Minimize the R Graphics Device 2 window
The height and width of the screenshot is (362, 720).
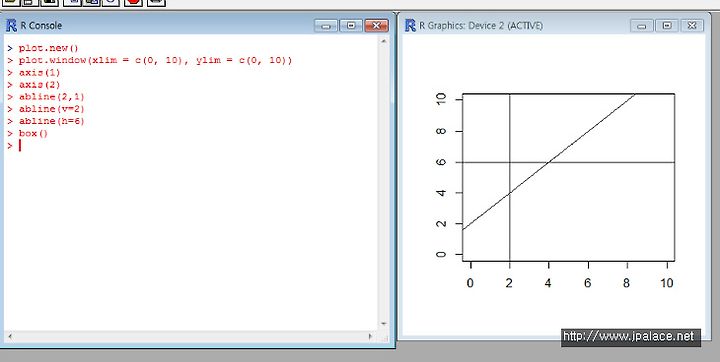[x=641, y=26]
